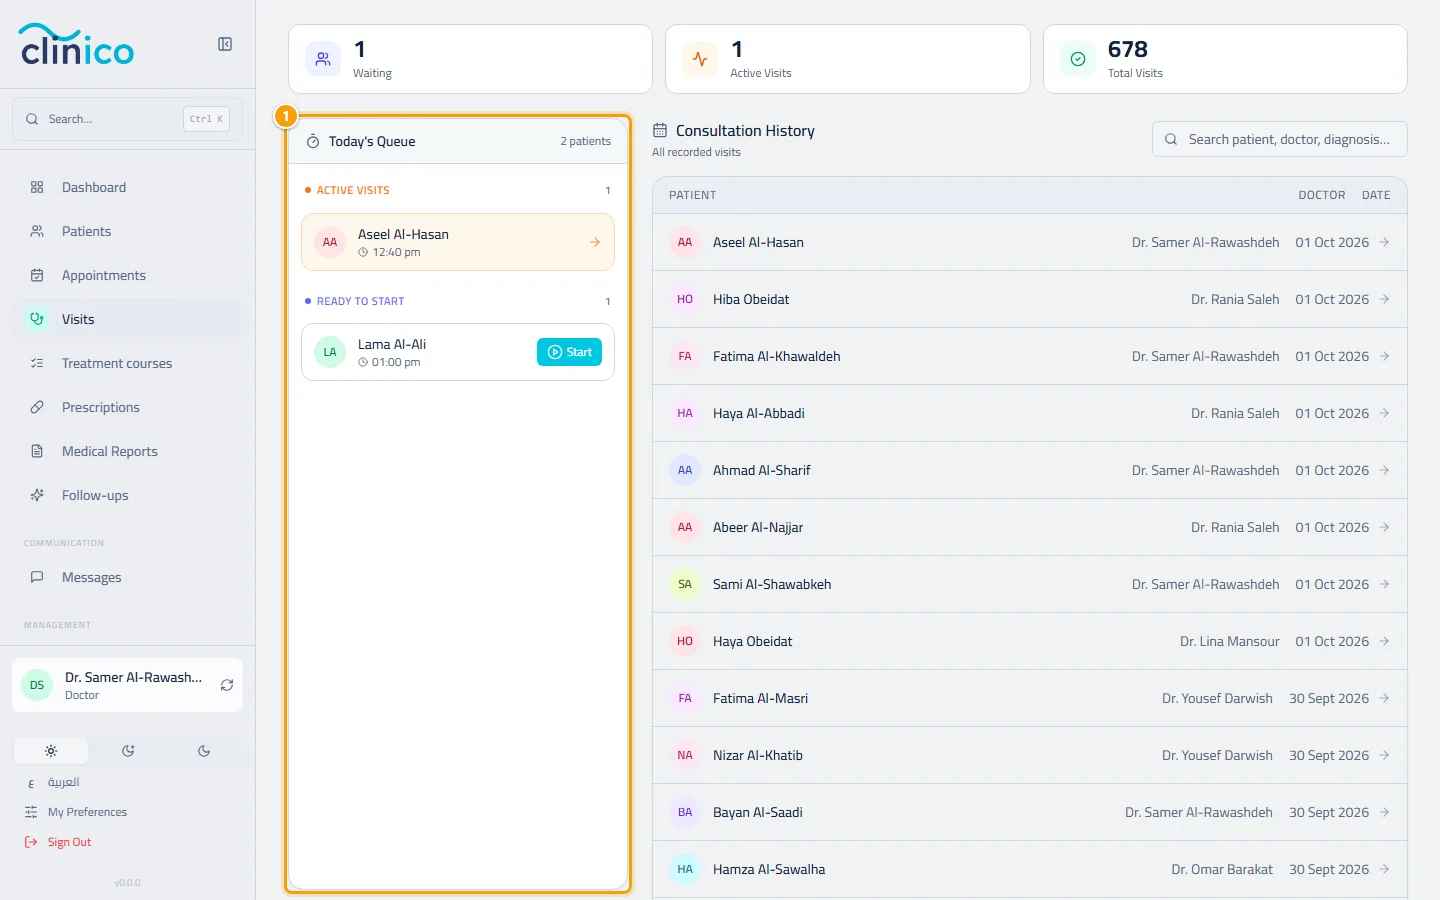Click the Follow-ups sparkle icon

[x=37, y=495]
